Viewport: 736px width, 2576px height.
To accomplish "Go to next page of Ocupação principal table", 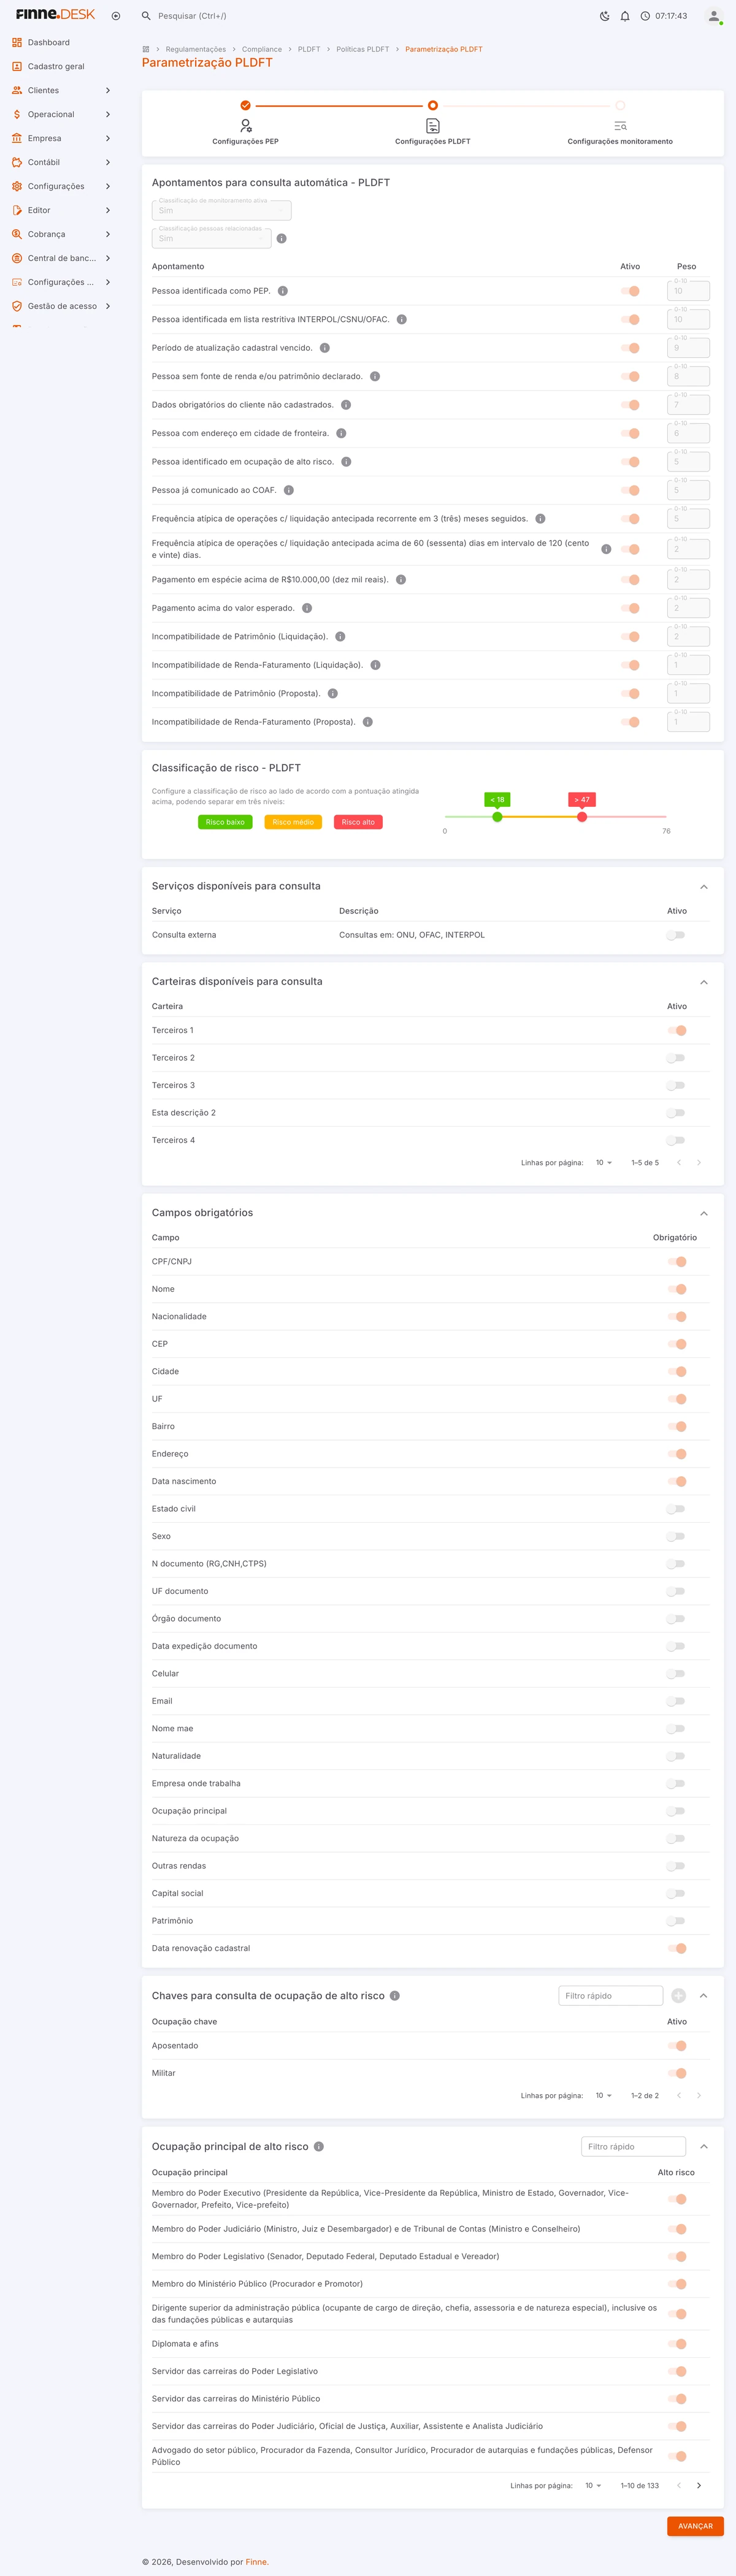I will 698,2485.
